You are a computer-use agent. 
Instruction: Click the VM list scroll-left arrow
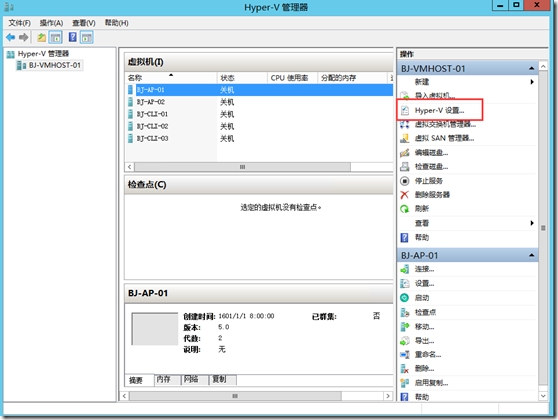tap(130, 167)
